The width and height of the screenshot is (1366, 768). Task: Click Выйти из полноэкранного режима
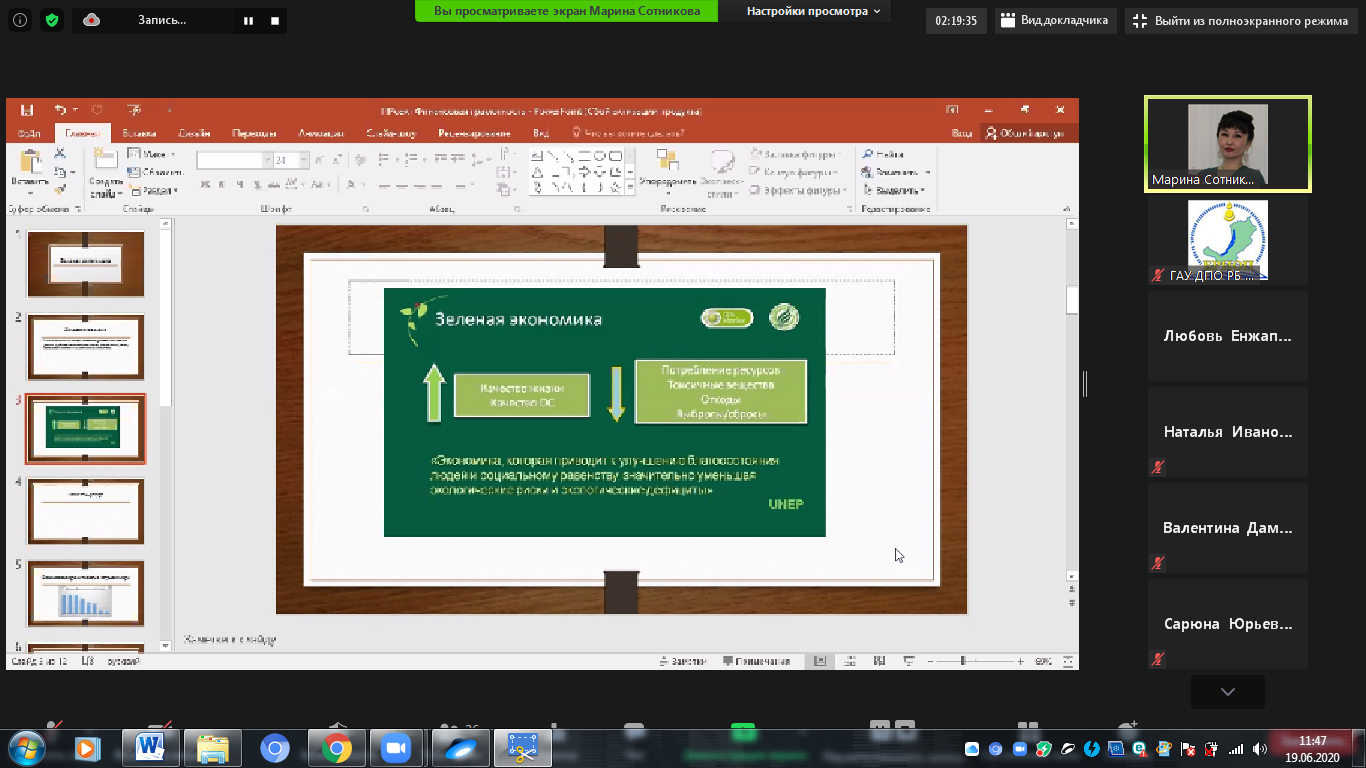tap(1241, 20)
